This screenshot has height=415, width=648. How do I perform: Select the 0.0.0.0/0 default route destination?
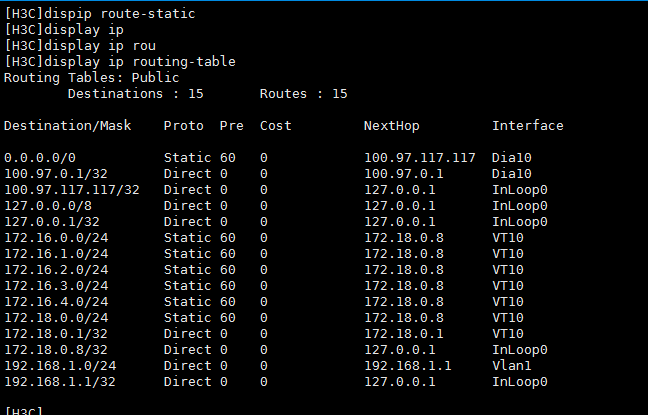tap(40, 158)
